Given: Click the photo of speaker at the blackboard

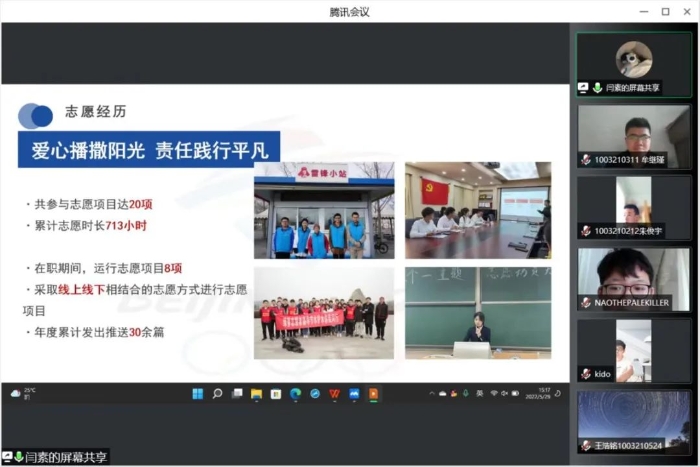Looking at the screenshot, I should coord(478,313).
